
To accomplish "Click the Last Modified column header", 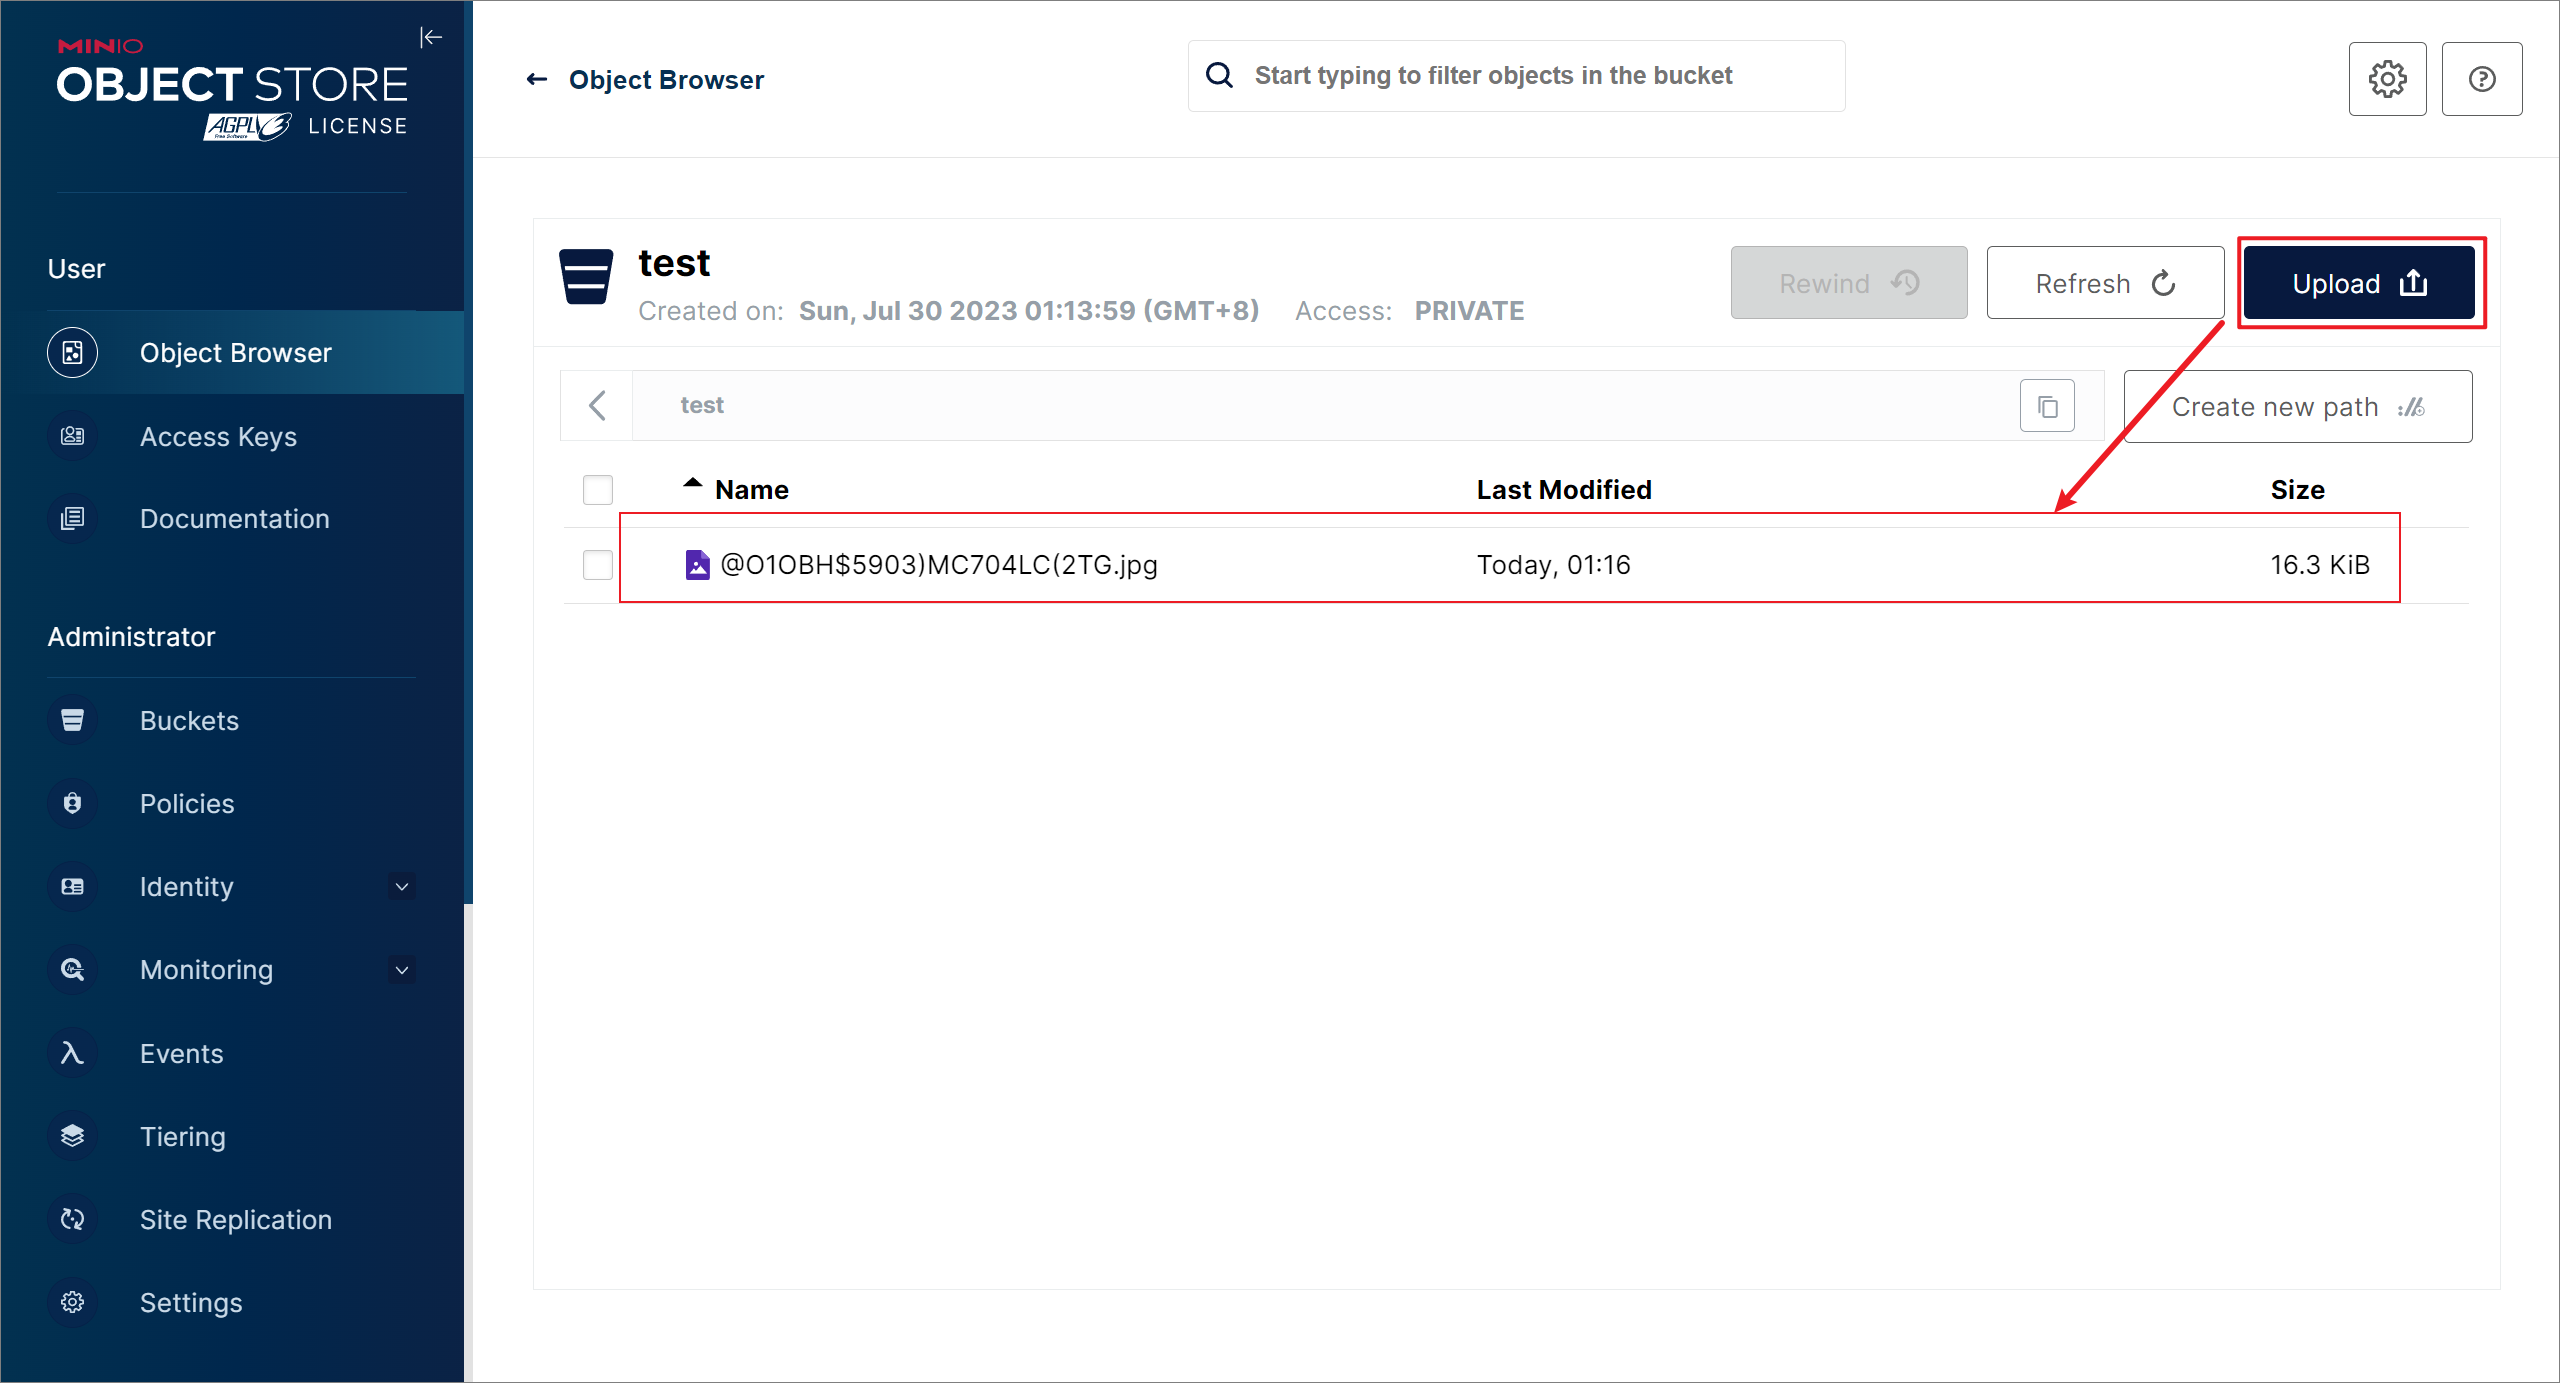I will click(1564, 490).
